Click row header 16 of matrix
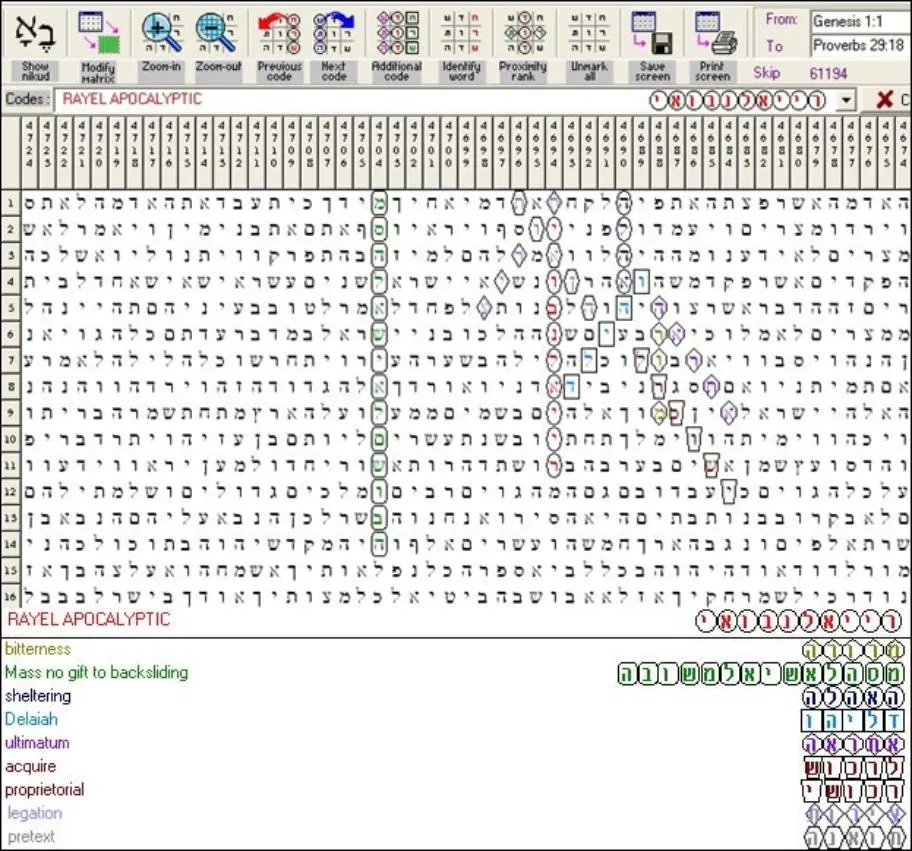912x851 pixels. (10, 596)
